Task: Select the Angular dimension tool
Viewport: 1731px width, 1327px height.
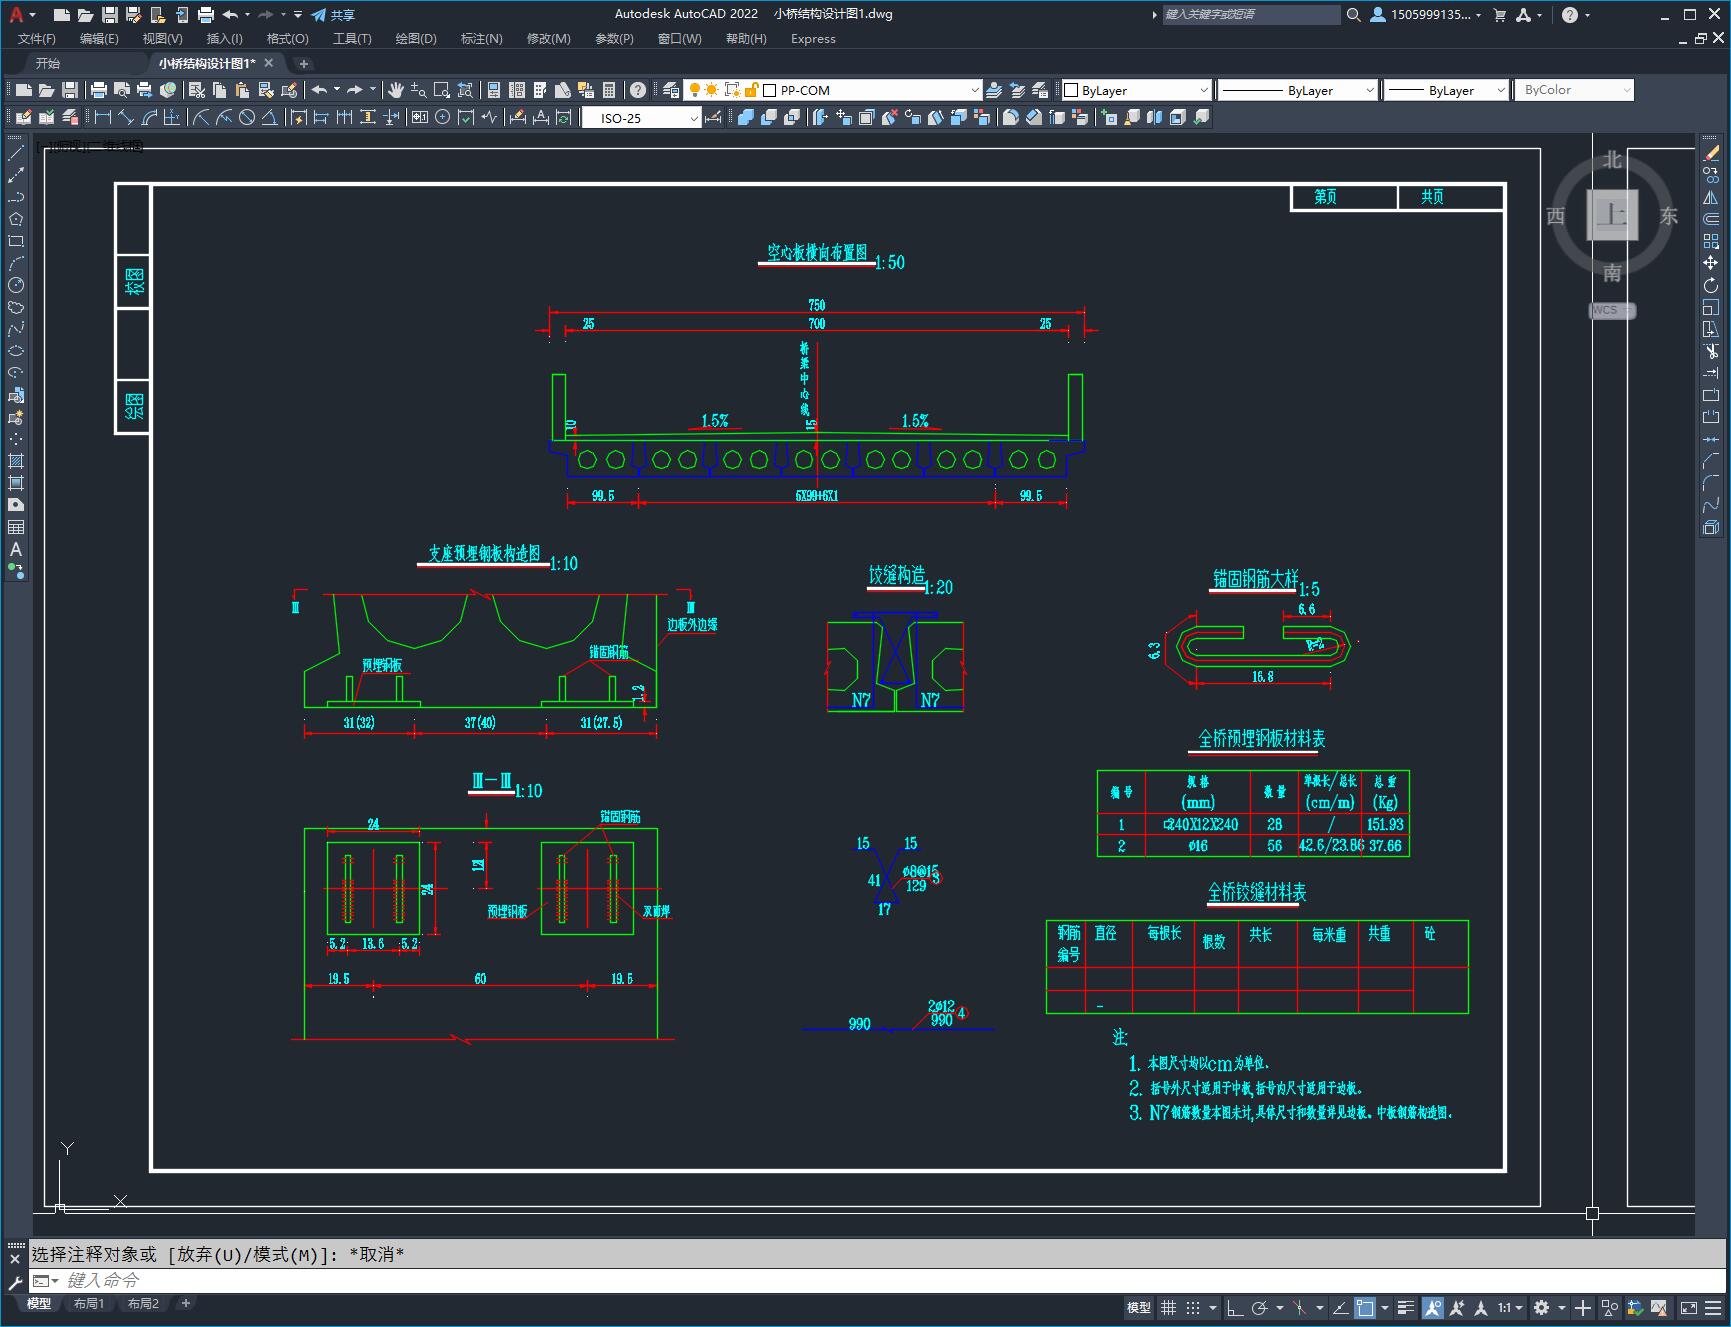Action: pos(270,118)
